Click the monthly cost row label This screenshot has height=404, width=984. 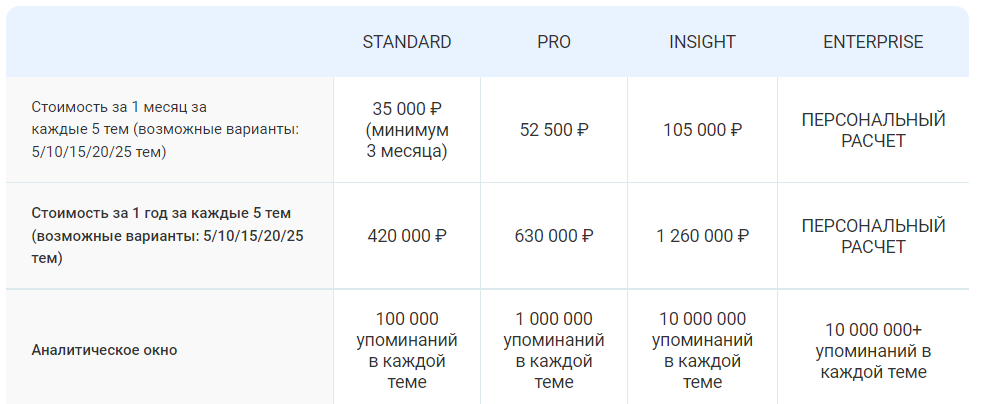[165, 129]
